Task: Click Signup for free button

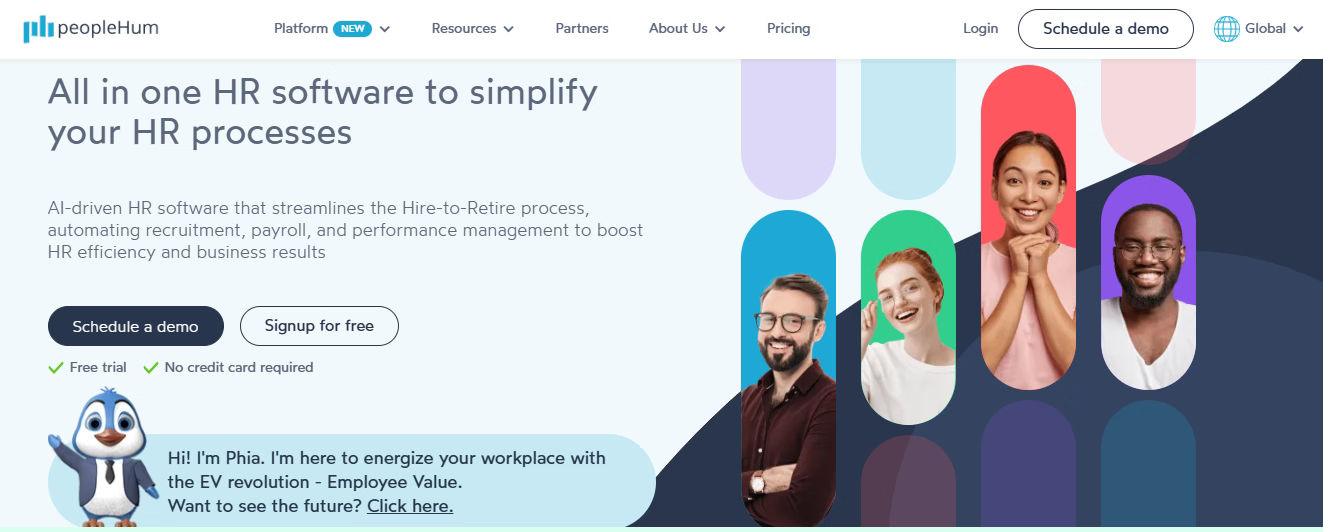Action: (x=319, y=326)
